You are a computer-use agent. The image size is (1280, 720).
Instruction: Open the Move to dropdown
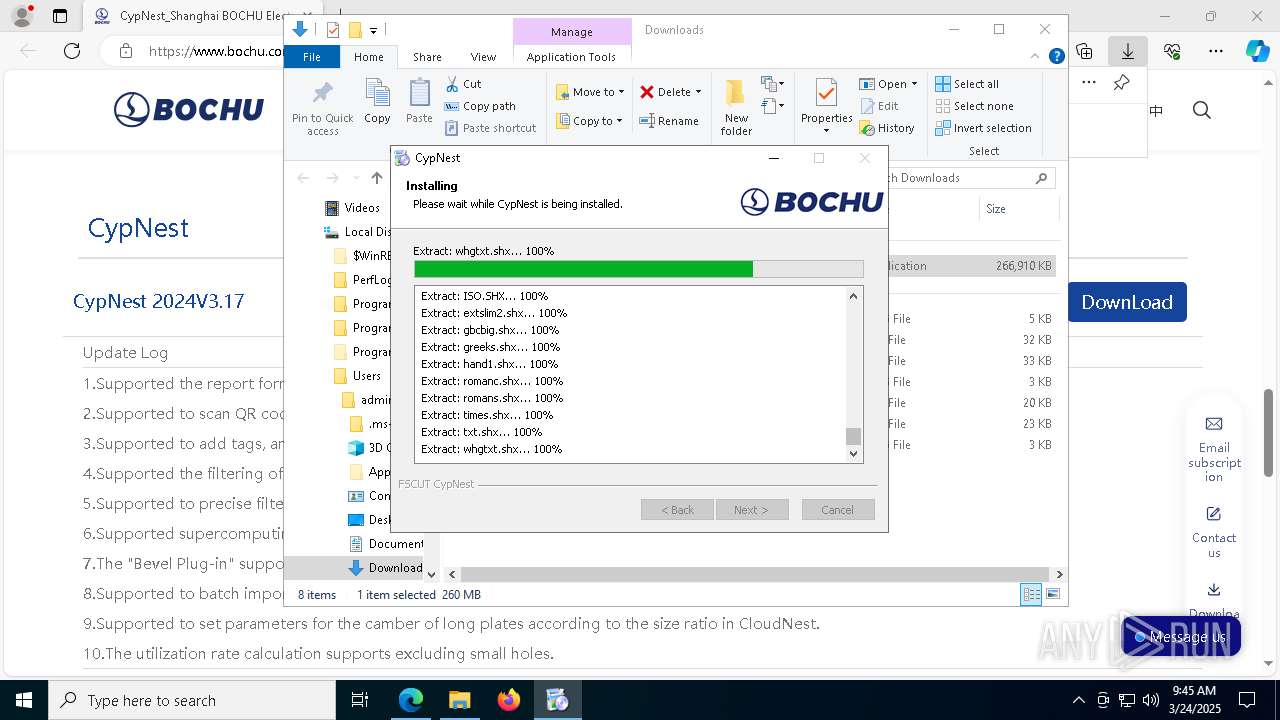click(590, 92)
